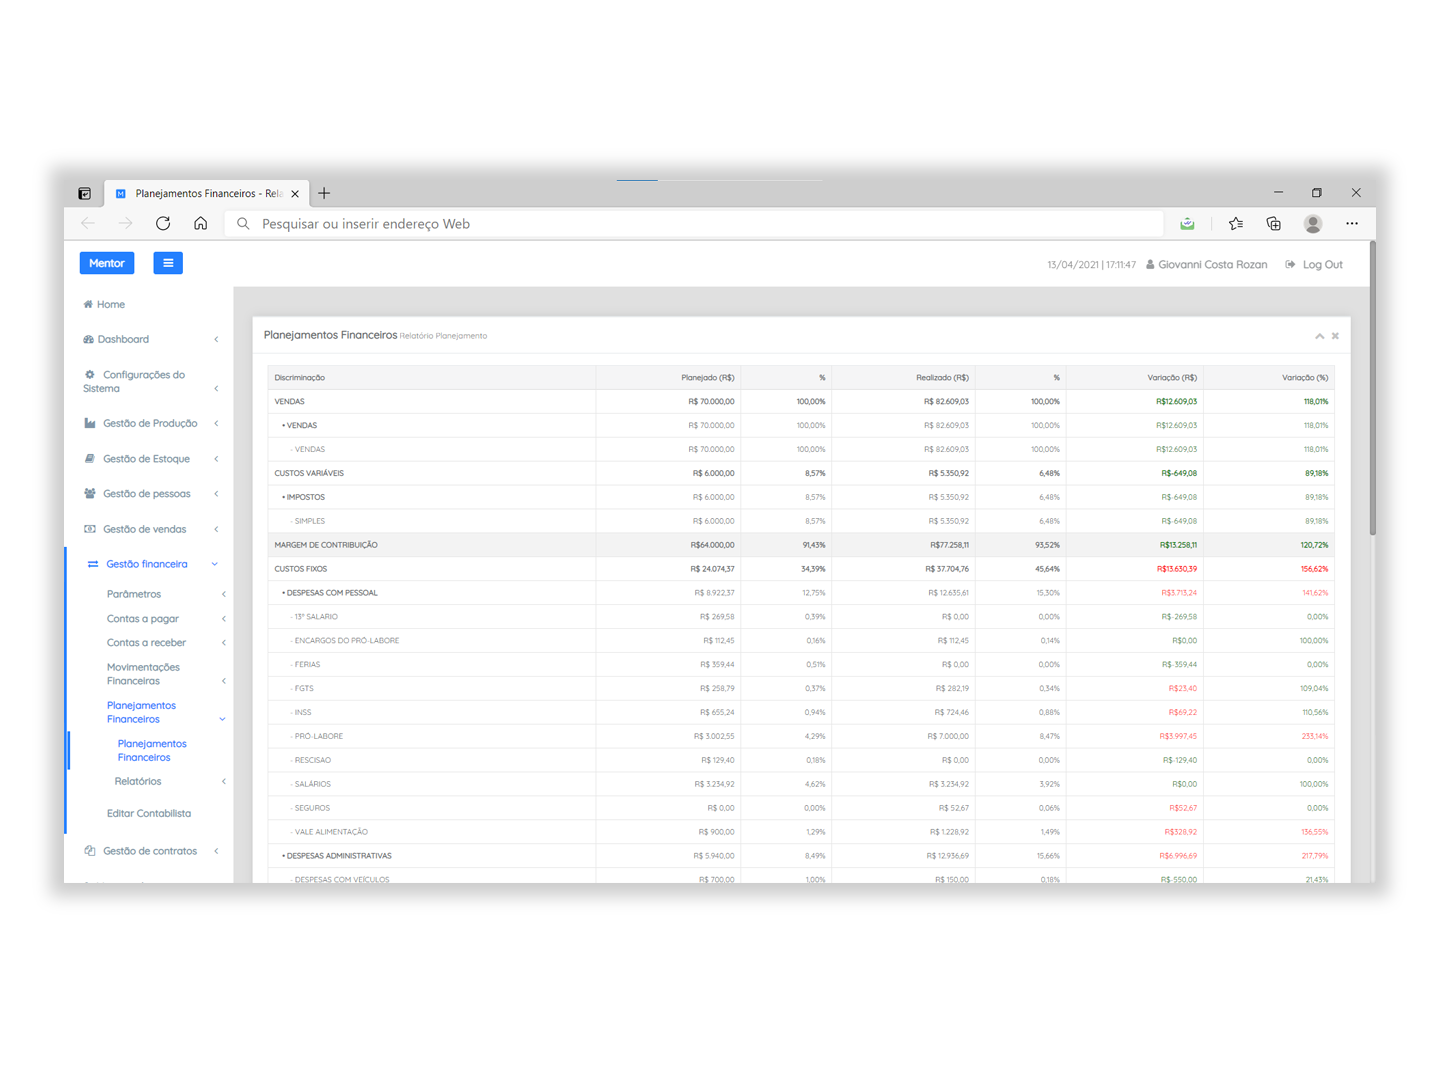Viewport: 1437px width, 1072px height.
Task: Expand Movimentações Financeiras submenu chevron
Action: tap(223, 681)
